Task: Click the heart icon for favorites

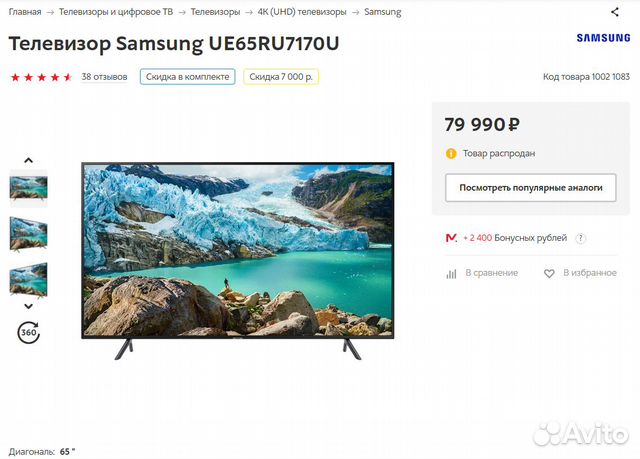Action: 549,273
